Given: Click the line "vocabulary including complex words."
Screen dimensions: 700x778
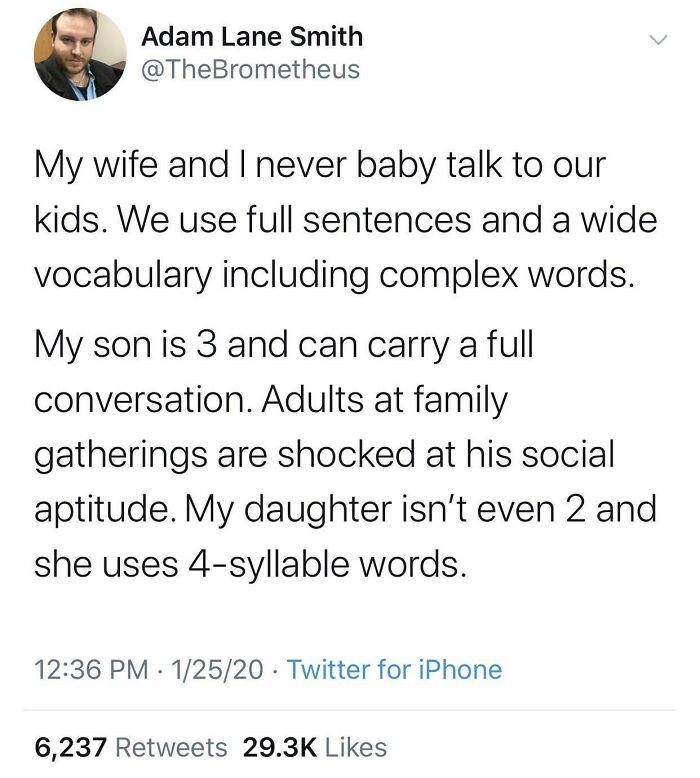Looking at the screenshot, I should click(x=334, y=274).
